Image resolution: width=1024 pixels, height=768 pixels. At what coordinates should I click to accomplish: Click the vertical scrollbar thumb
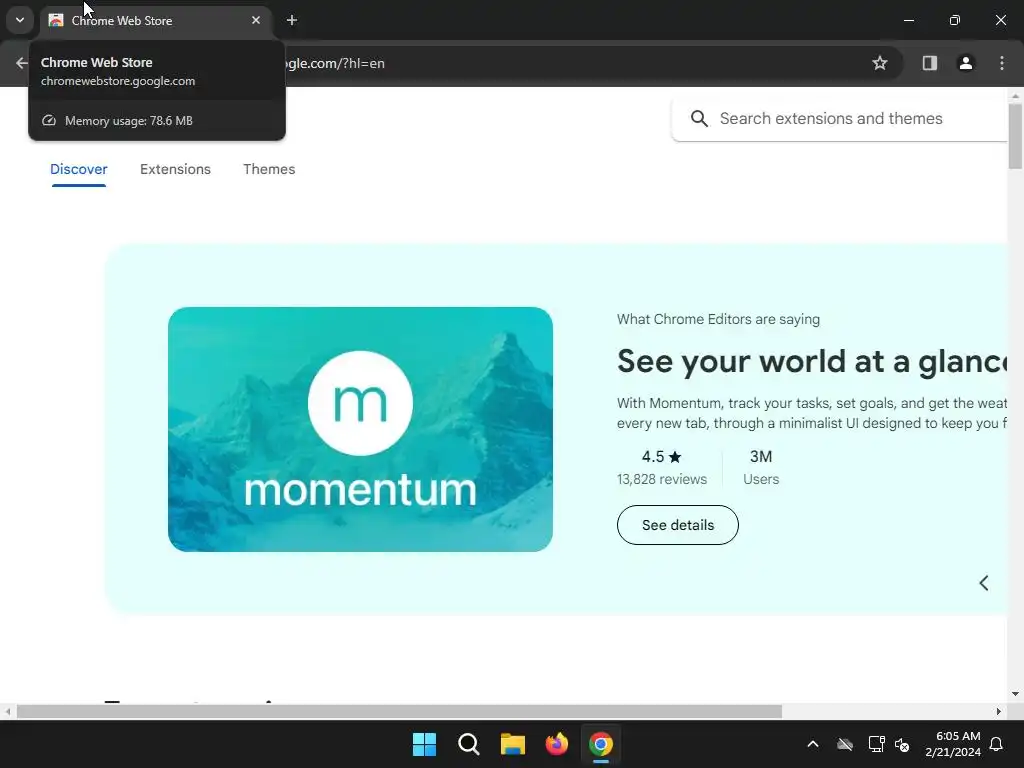(1015, 136)
